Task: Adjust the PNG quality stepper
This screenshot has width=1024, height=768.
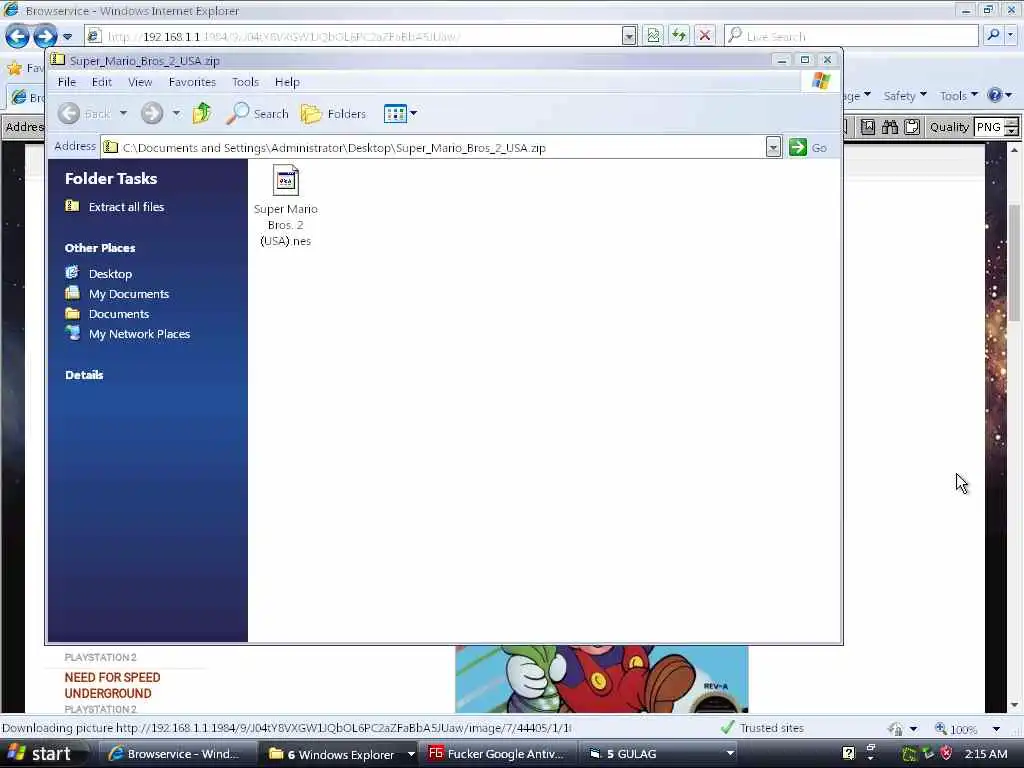Action: 1012,127
